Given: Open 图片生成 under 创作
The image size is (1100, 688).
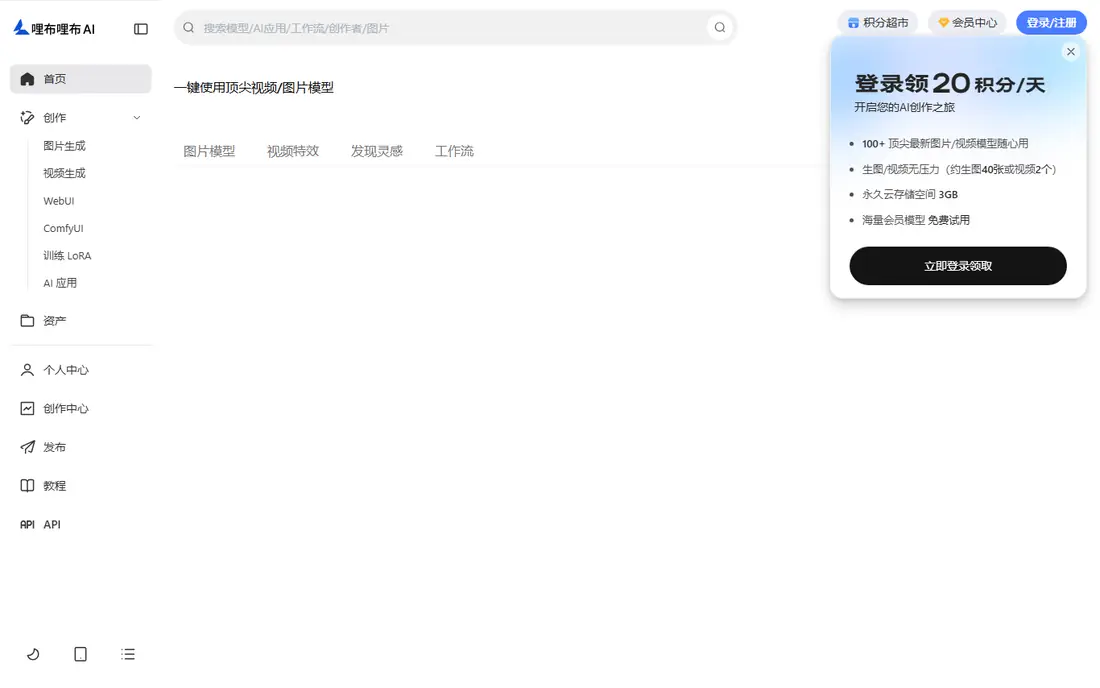Looking at the screenshot, I should tap(65, 146).
